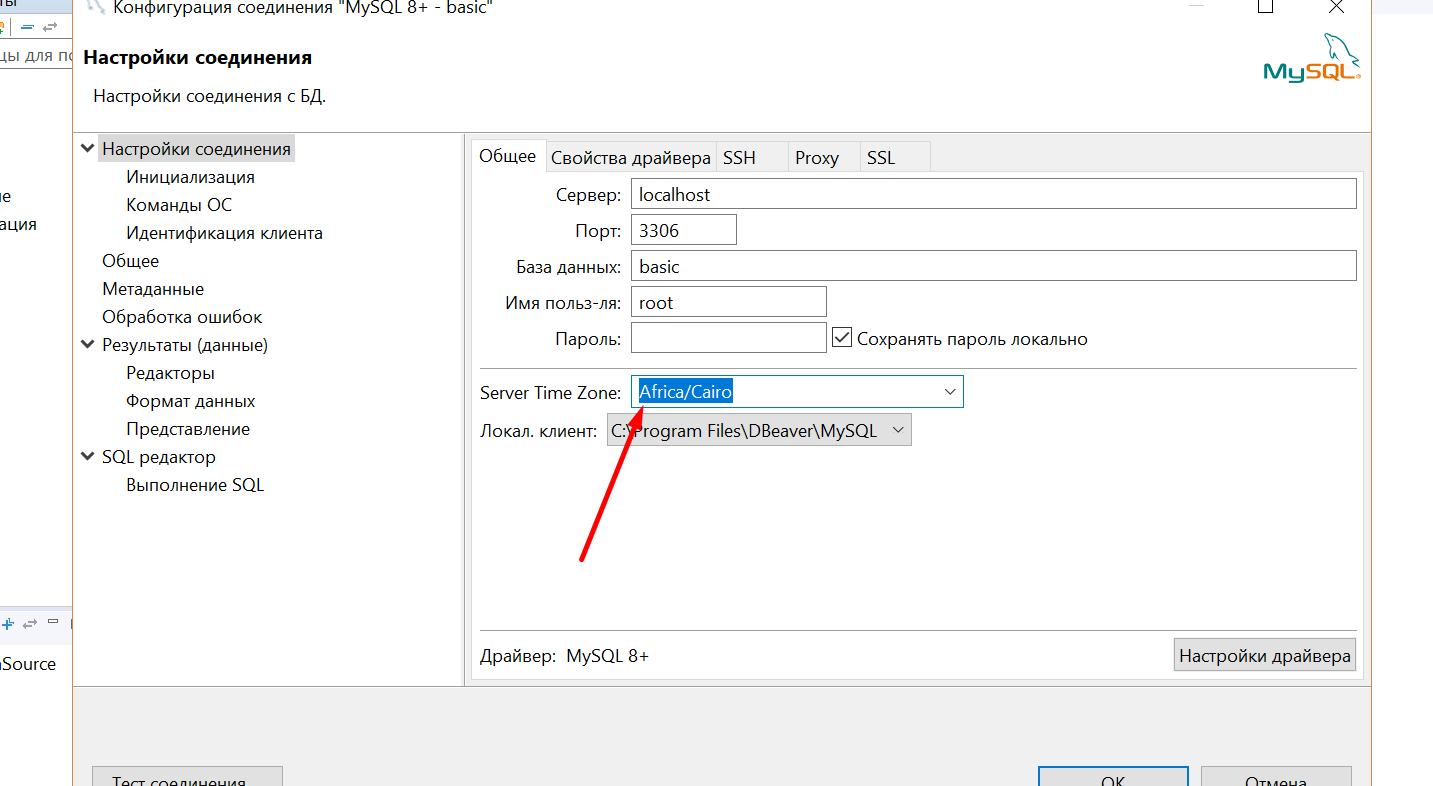
Task: Confirm the dialog with OK
Action: pyautogui.click(x=1113, y=776)
